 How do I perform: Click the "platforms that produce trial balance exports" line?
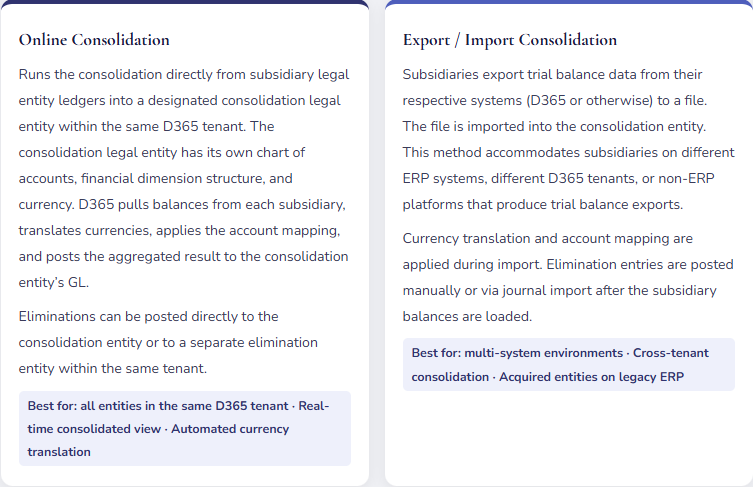[542, 204]
